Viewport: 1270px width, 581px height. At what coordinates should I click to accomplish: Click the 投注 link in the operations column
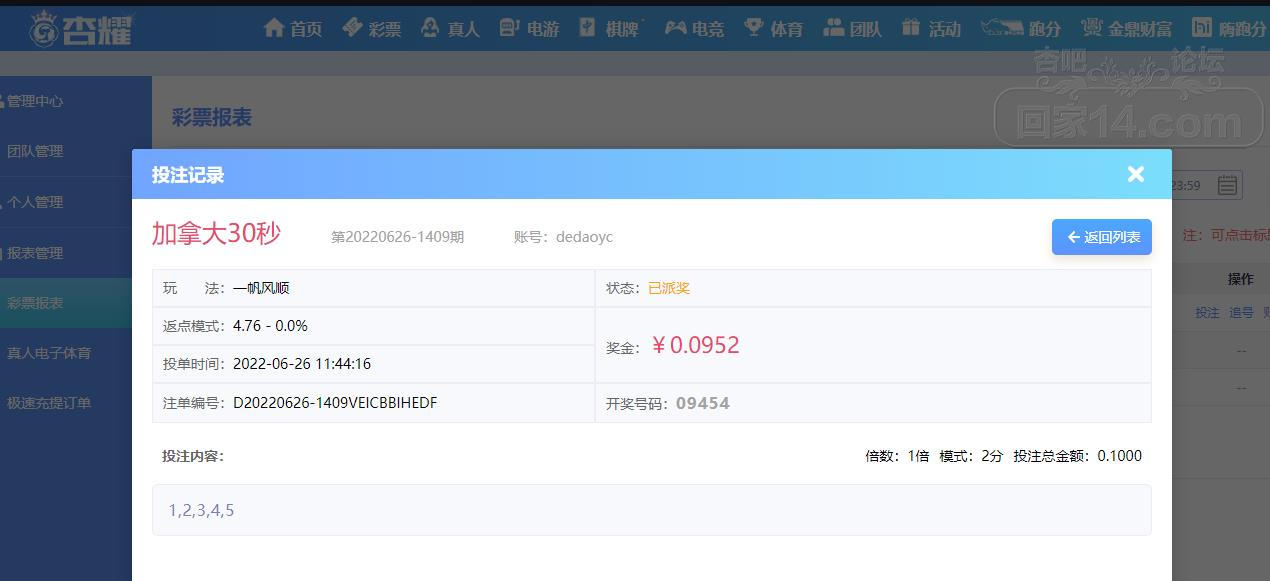[1207, 313]
